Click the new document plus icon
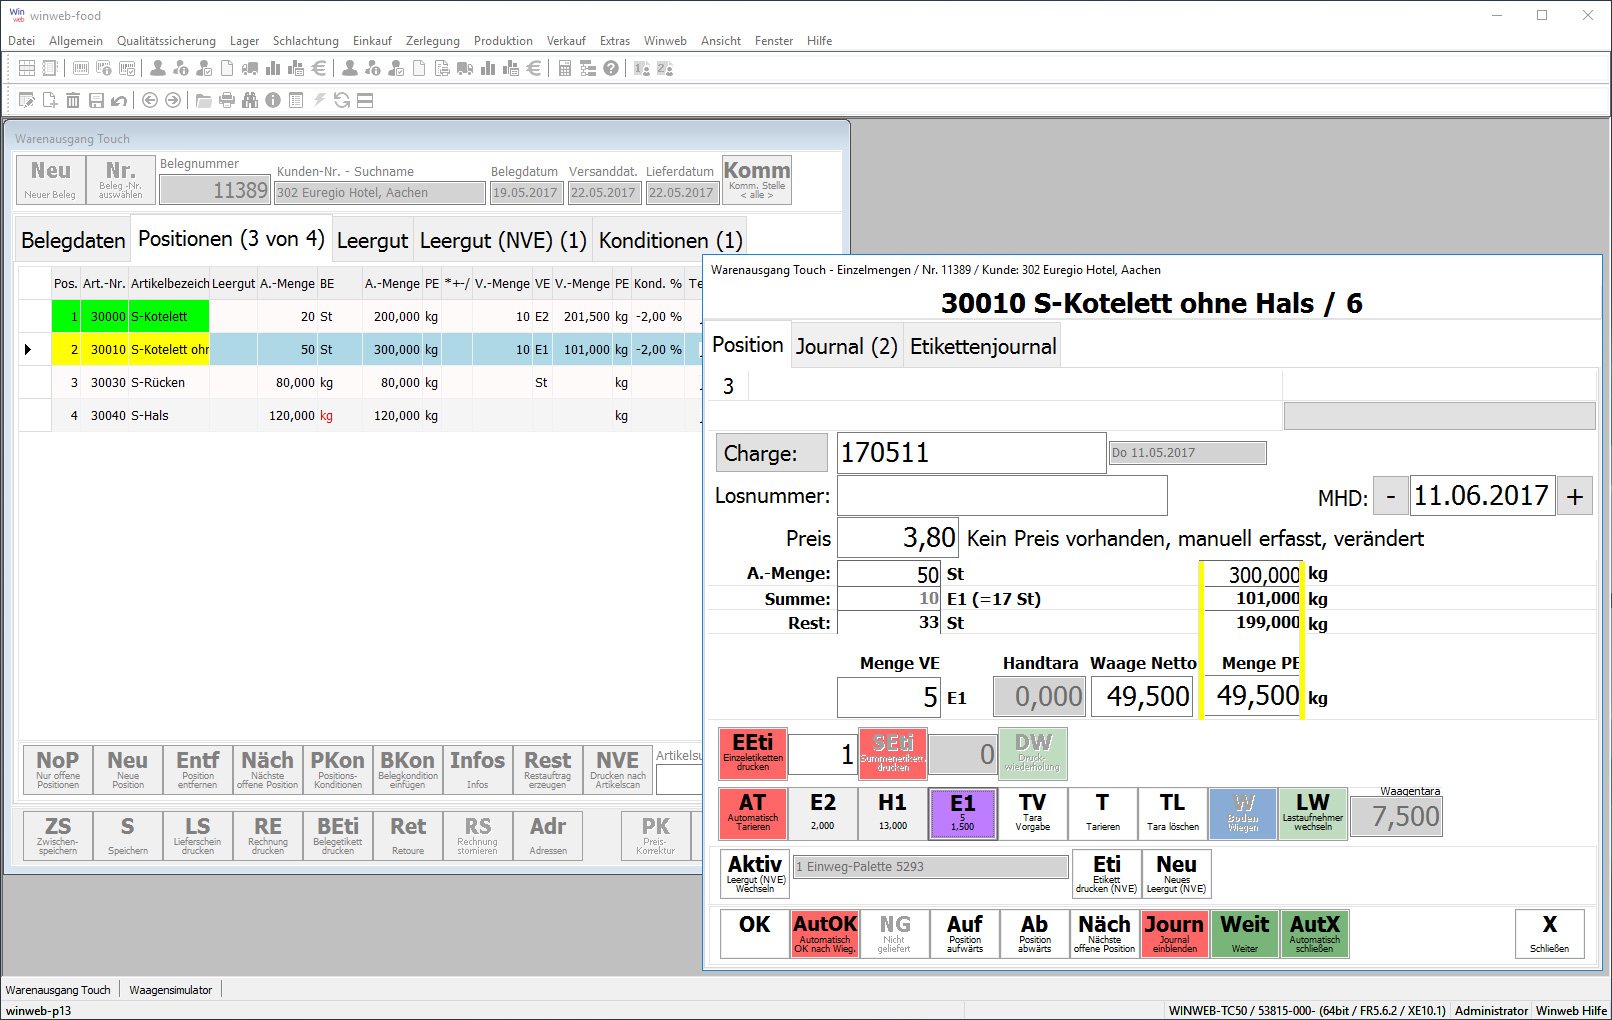Viewport: 1612px width, 1020px height. point(50,100)
